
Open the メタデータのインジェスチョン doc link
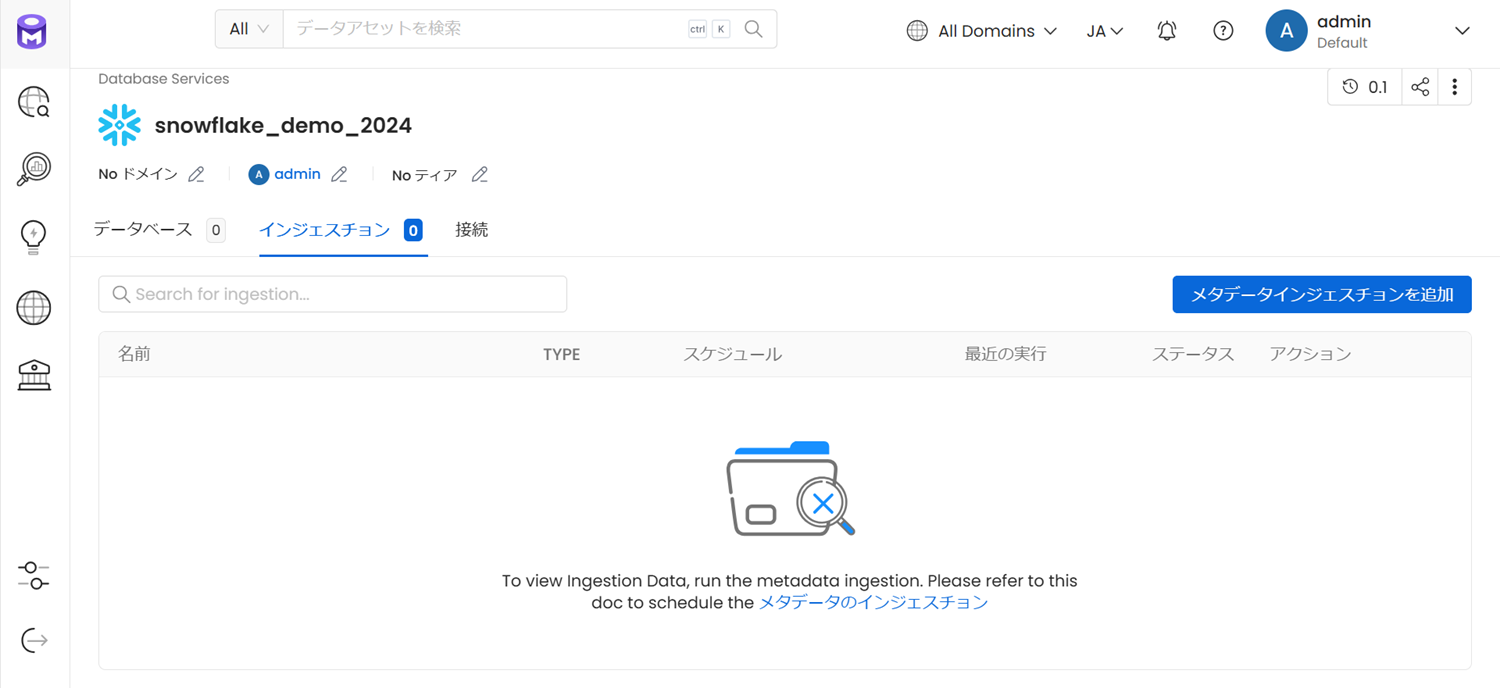point(873,602)
